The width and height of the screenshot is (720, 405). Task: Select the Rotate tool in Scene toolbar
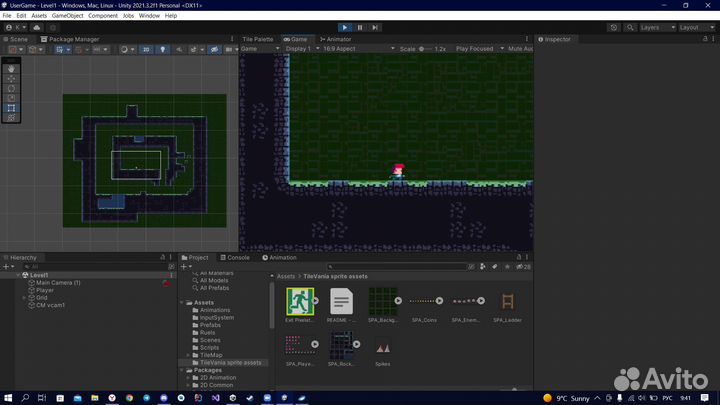pyautogui.click(x=11, y=88)
